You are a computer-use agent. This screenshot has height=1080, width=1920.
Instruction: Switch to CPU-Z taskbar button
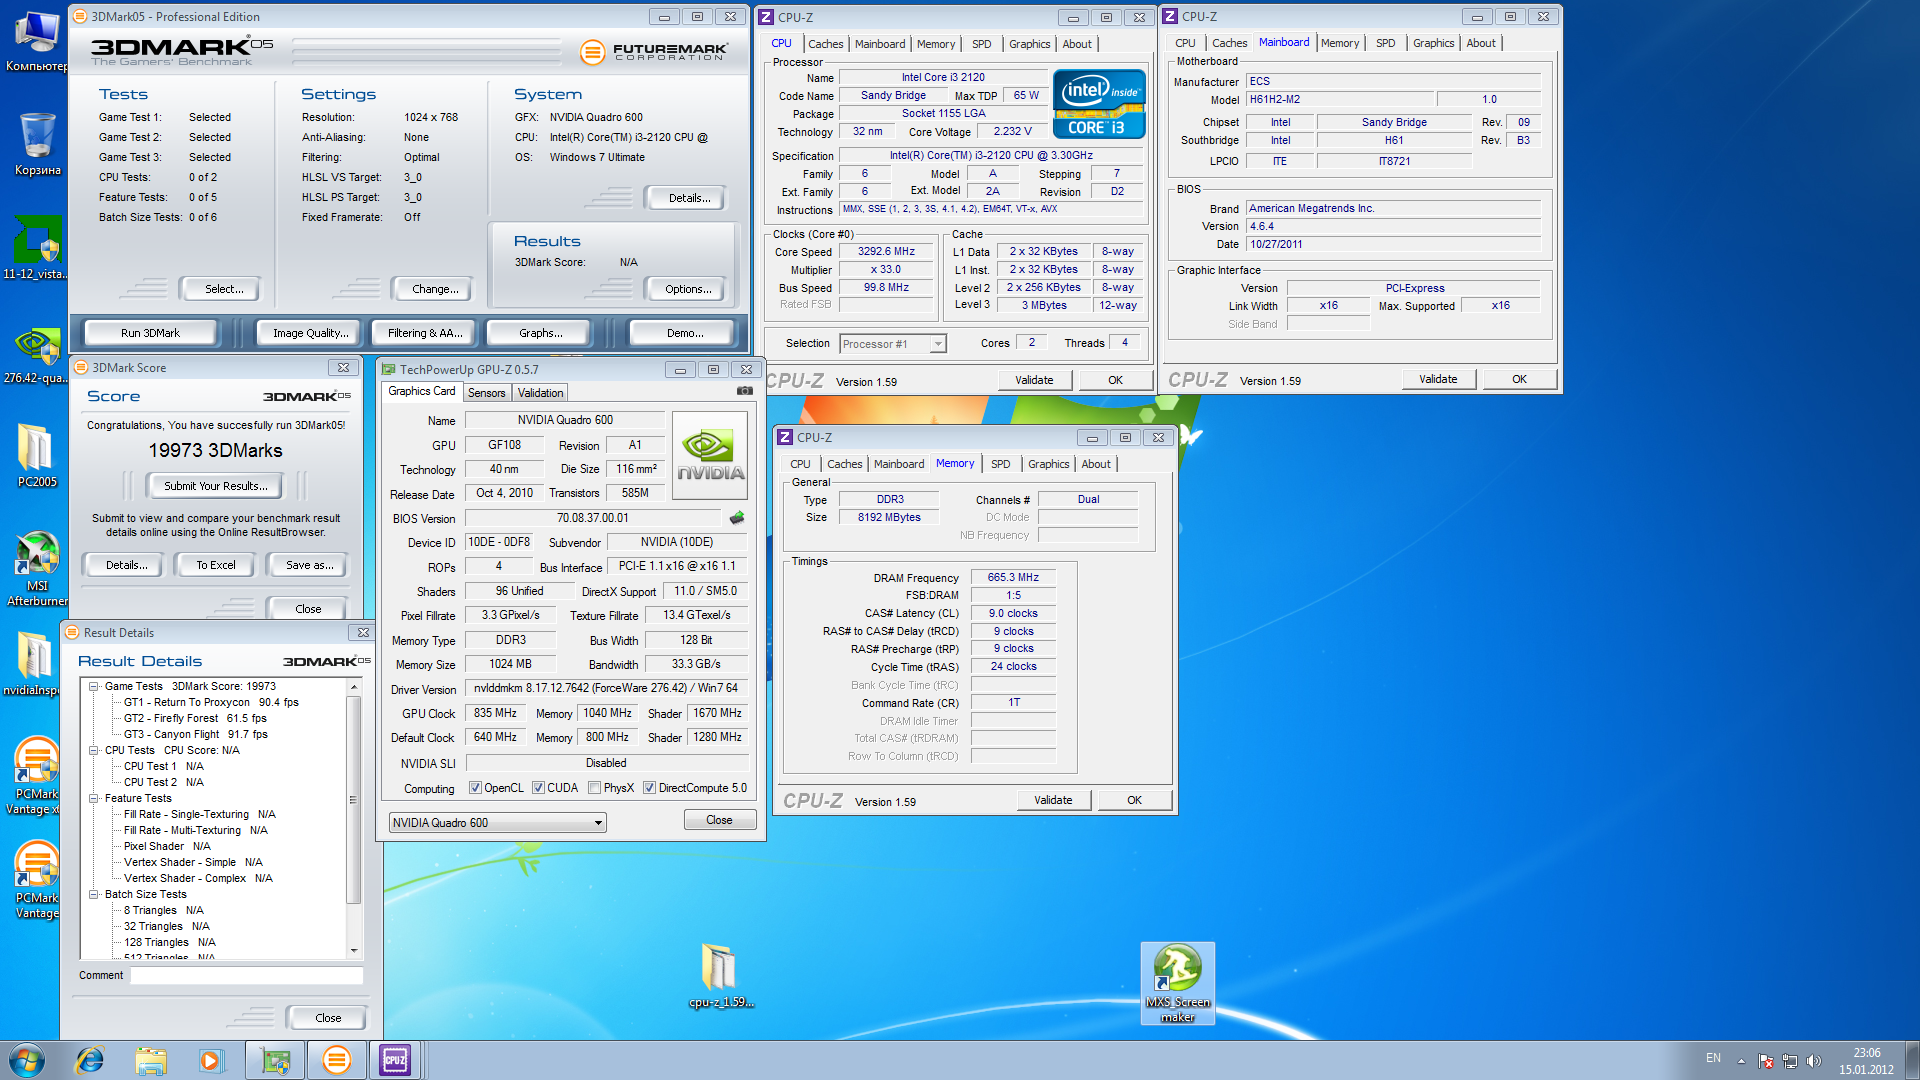point(395,1060)
